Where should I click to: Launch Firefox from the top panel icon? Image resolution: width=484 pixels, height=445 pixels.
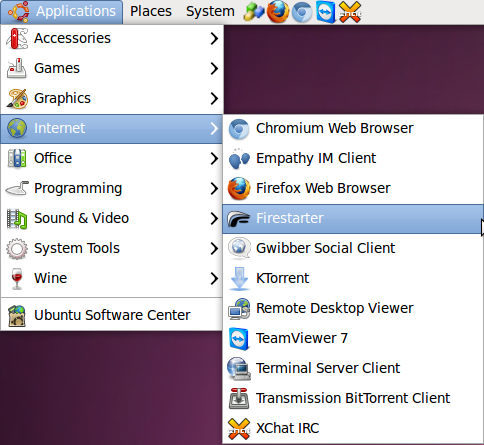point(278,12)
